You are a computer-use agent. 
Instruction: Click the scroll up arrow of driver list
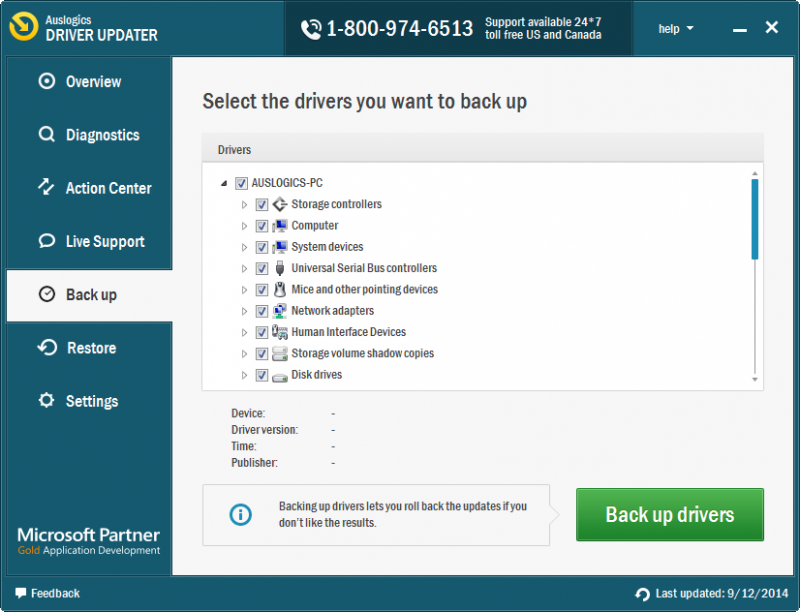point(755,174)
